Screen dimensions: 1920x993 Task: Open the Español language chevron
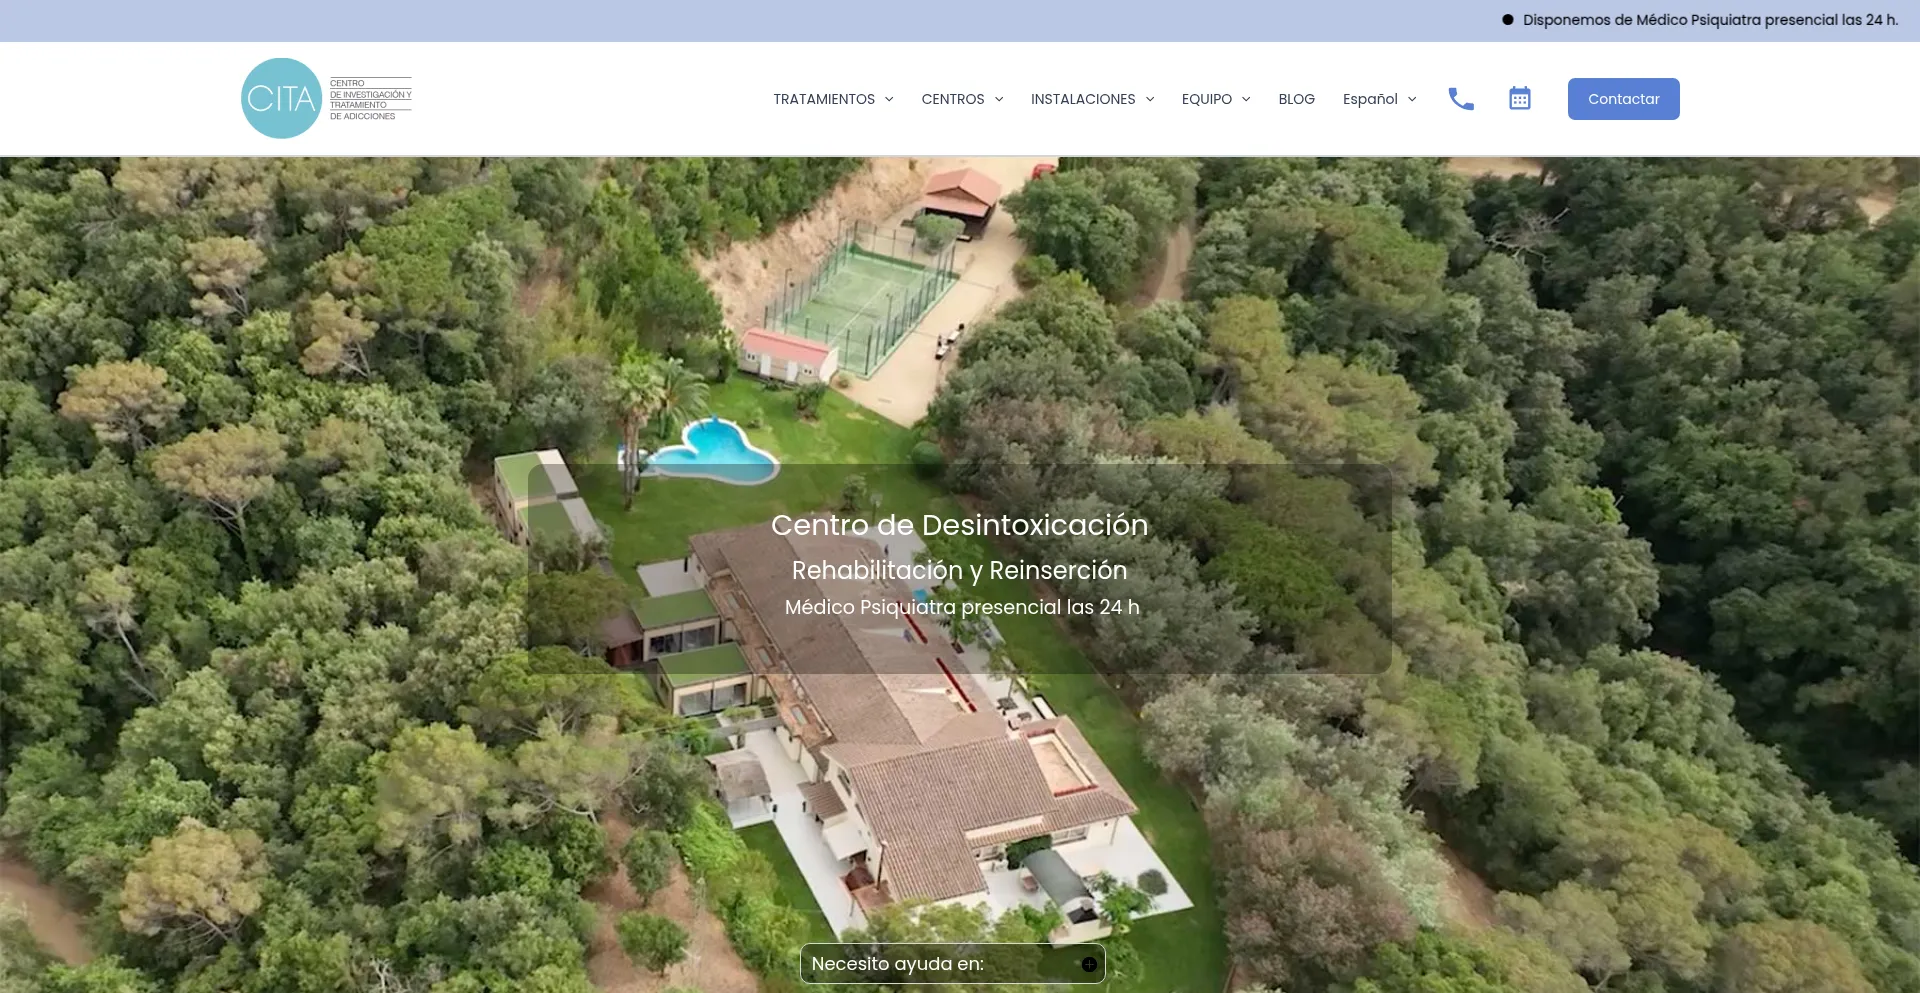(x=1412, y=99)
